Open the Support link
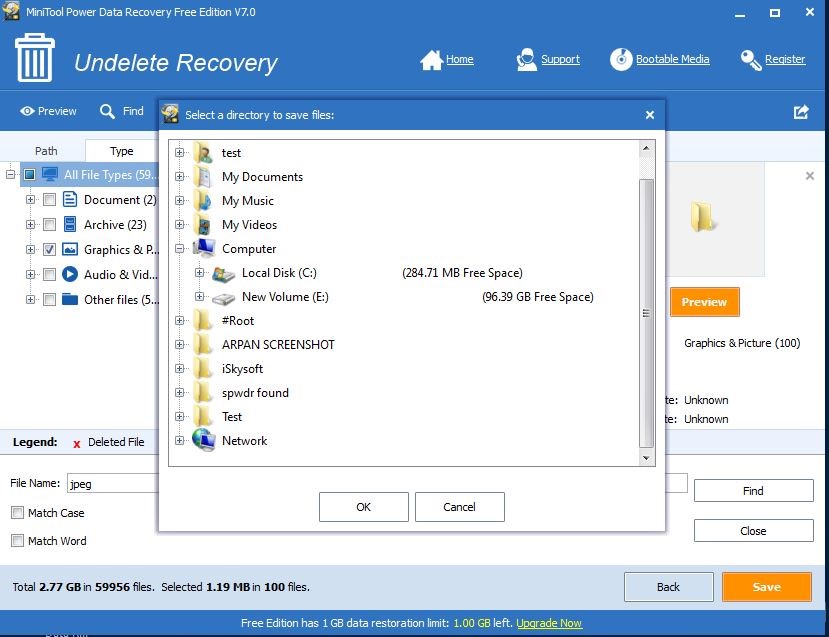 (560, 59)
